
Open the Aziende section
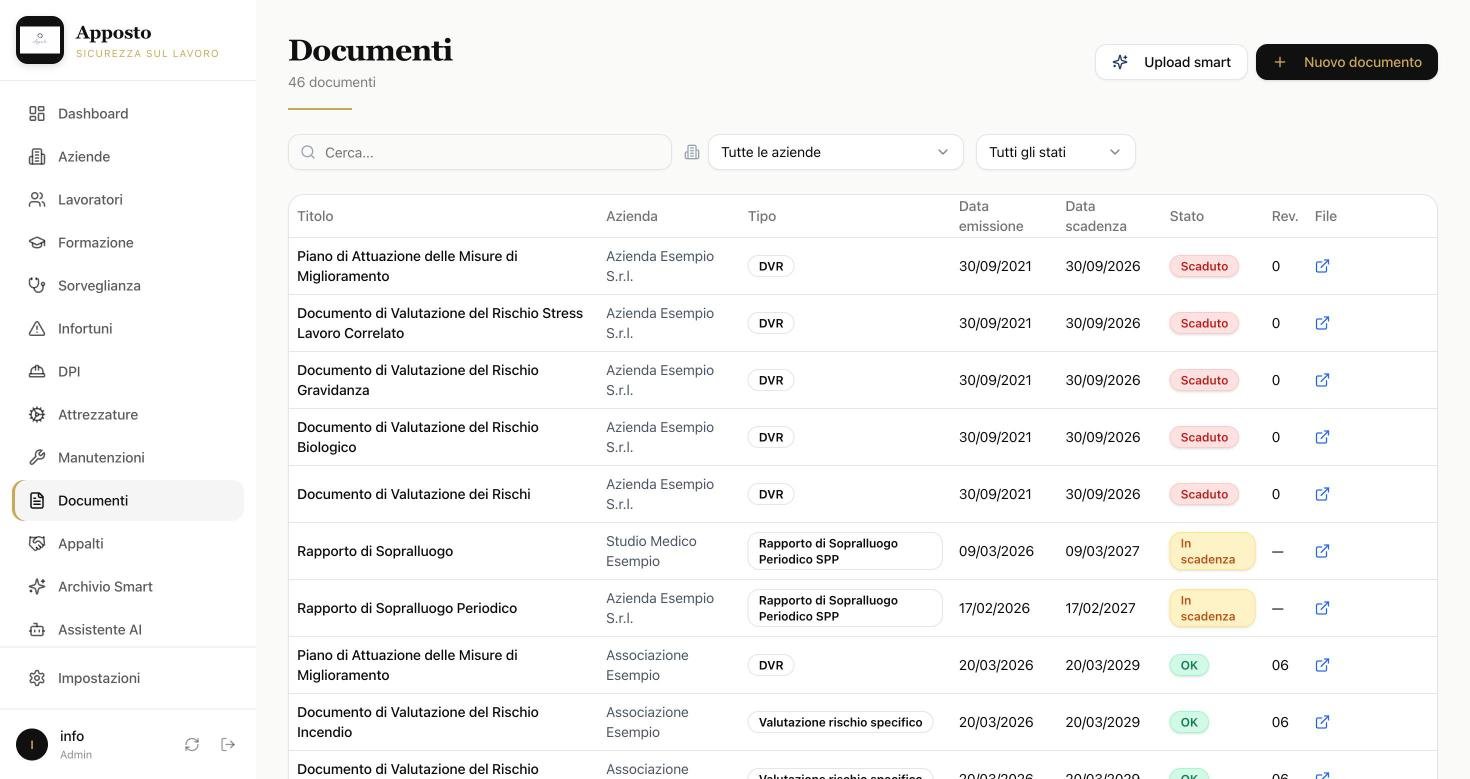128,157
